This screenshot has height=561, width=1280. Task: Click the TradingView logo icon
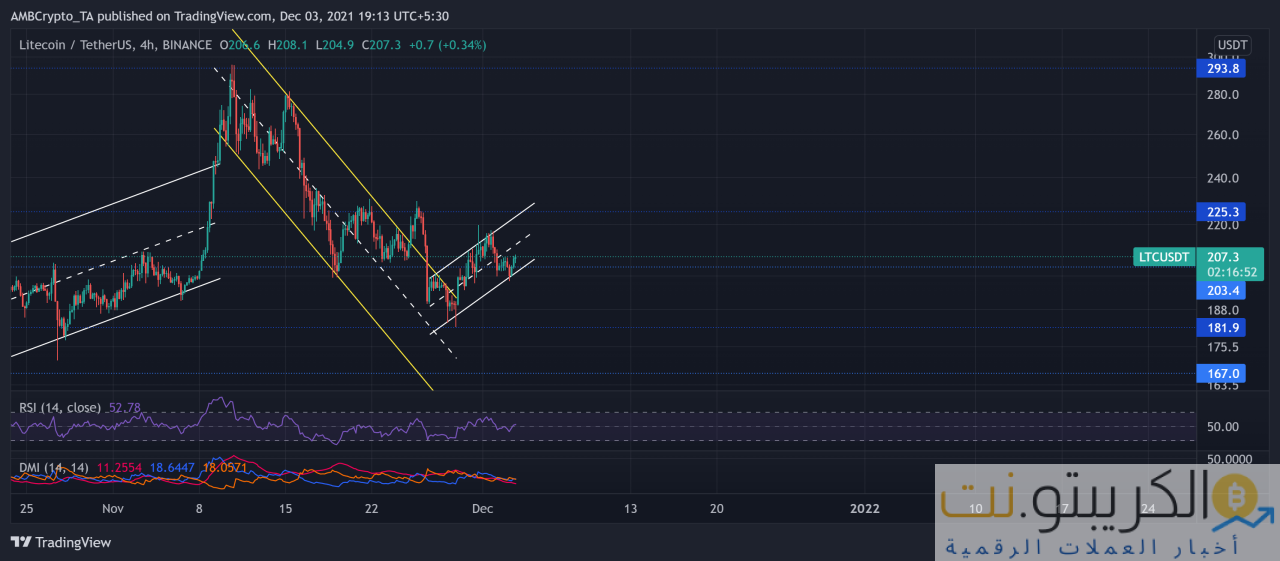tap(21, 542)
